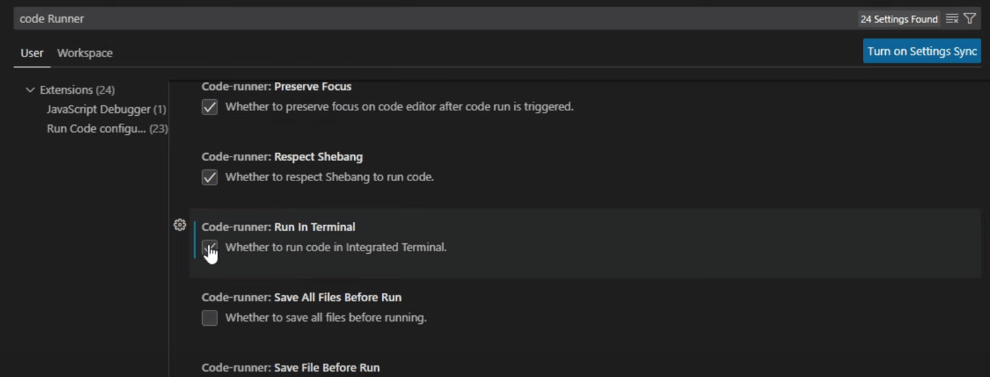Click the Code-runner: Save All Files Before Run heading

click(x=302, y=297)
